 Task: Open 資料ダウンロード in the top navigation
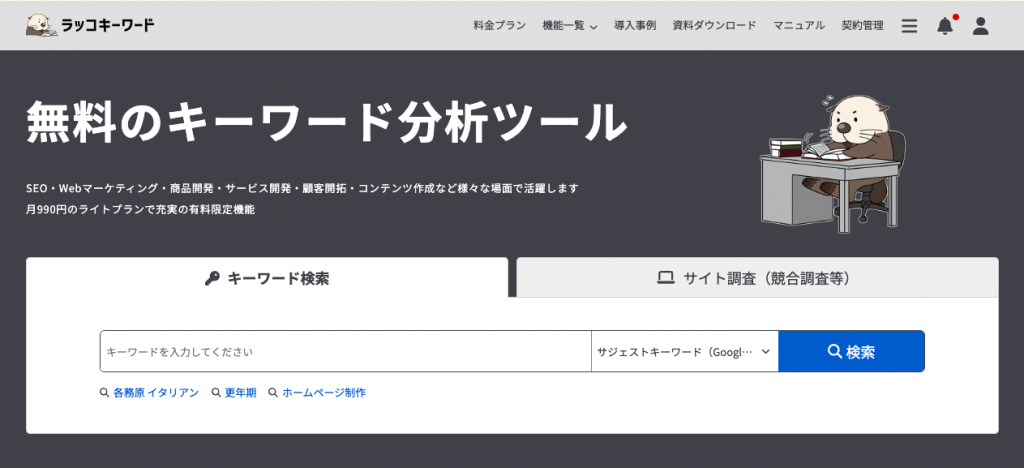tap(714, 25)
